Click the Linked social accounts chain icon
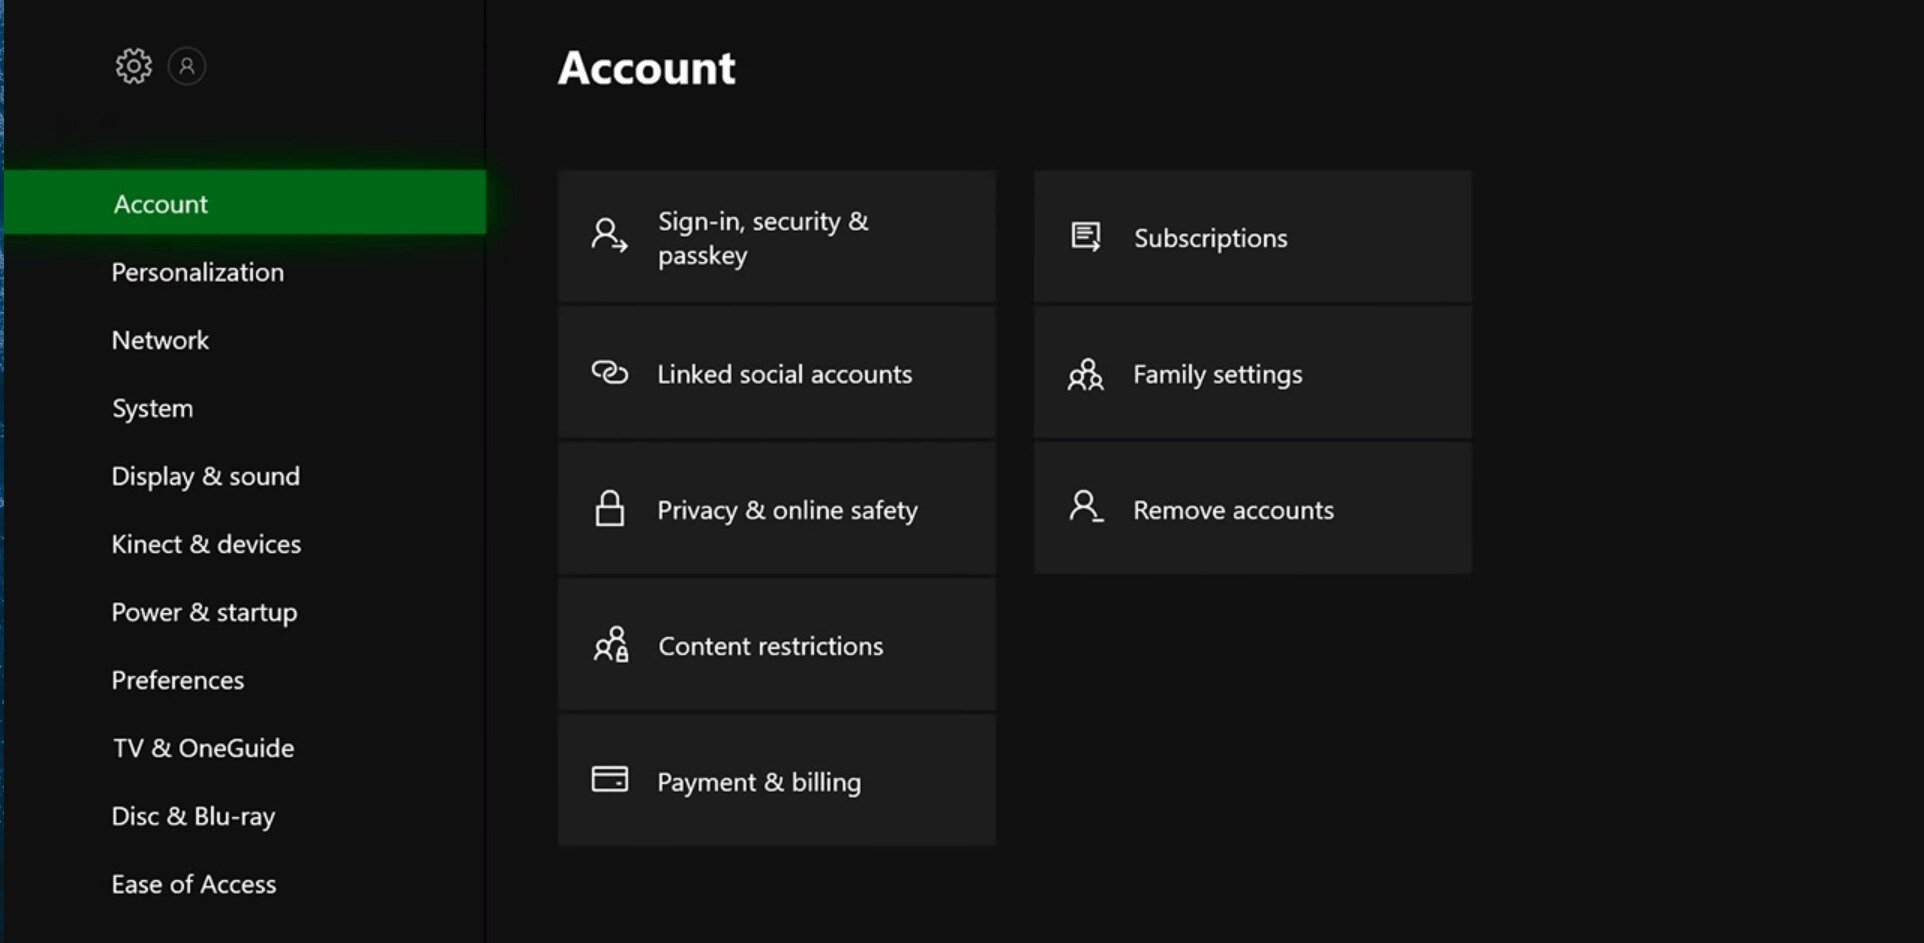Viewport: 1924px width, 943px height. 608,373
